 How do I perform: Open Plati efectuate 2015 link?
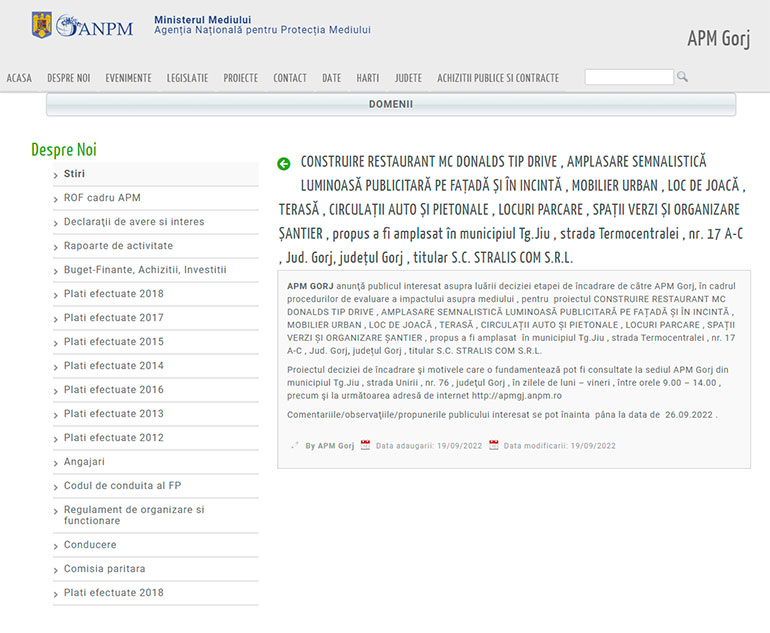coord(113,342)
